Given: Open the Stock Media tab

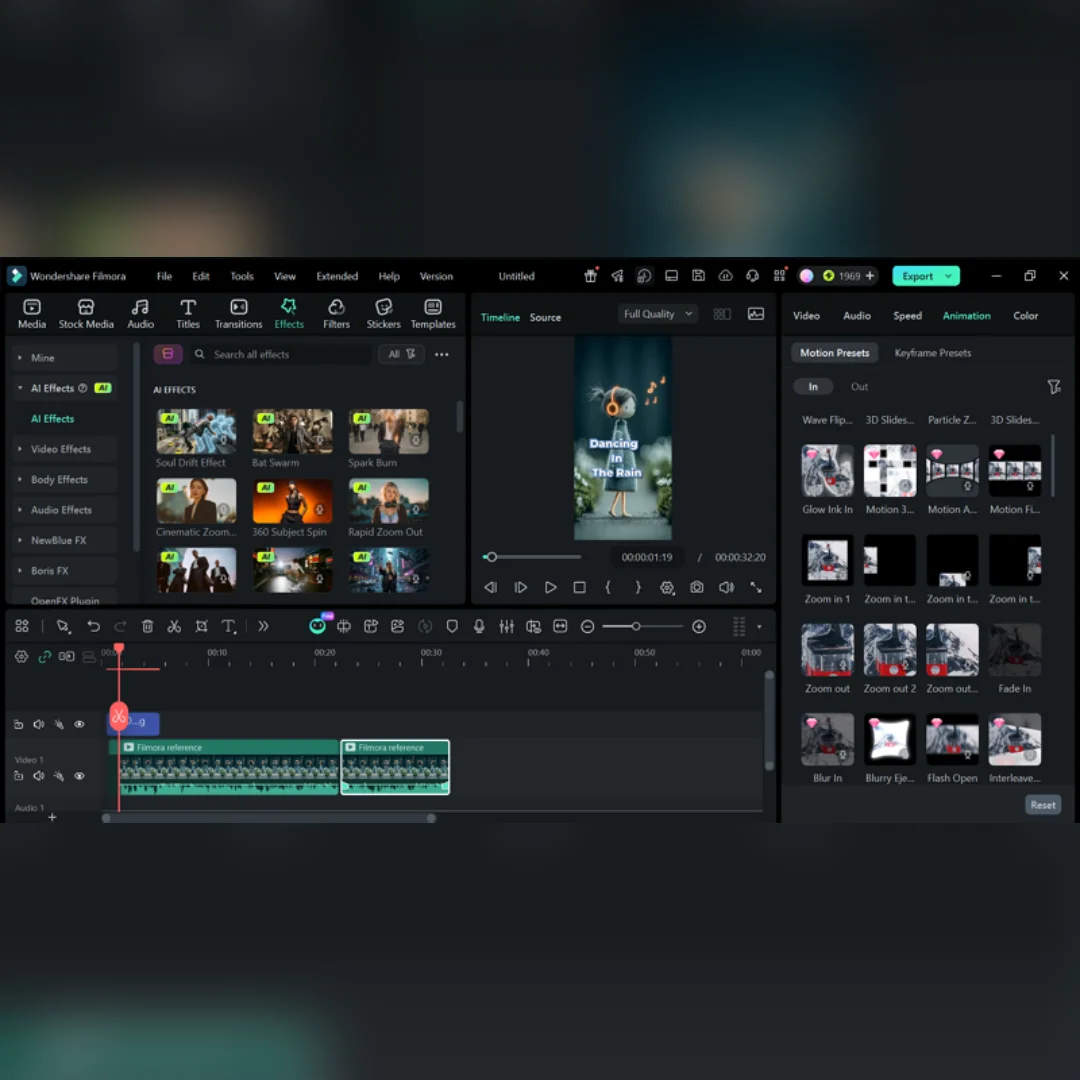Looking at the screenshot, I should point(86,314).
